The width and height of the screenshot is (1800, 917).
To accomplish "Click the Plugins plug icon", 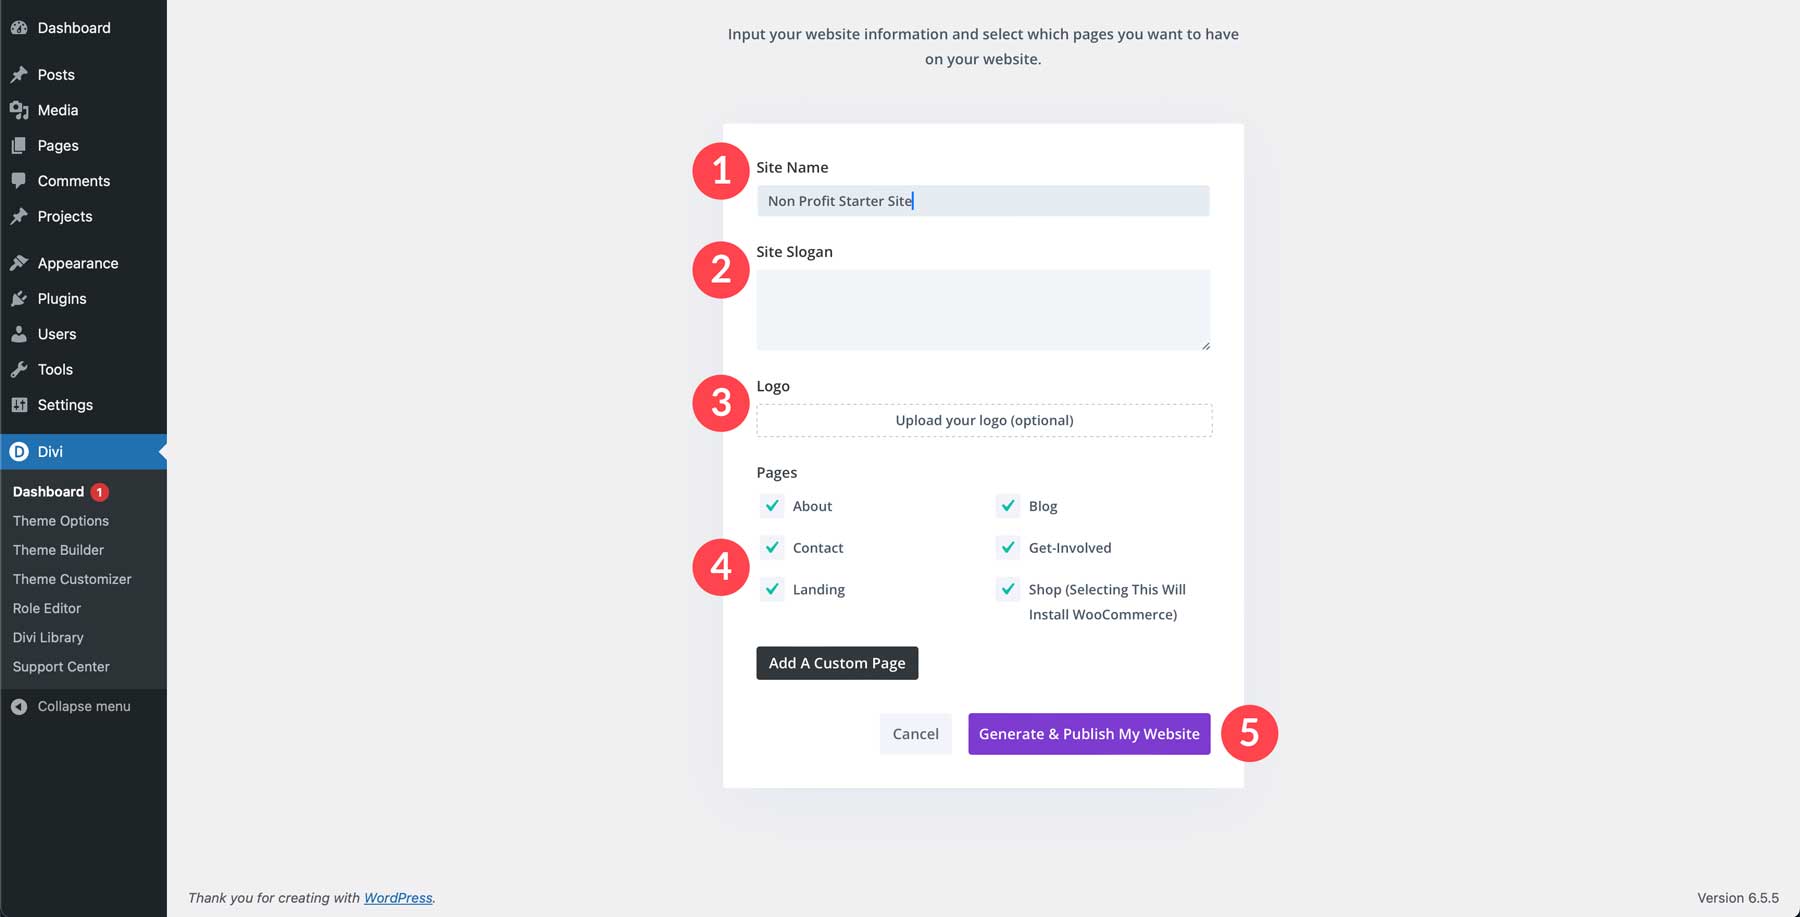I will point(21,298).
